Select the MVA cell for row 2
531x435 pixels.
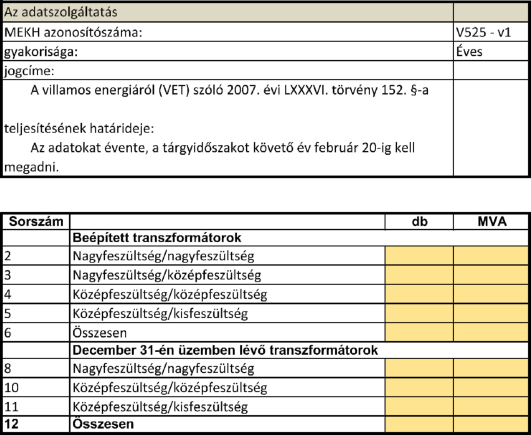coord(491,256)
